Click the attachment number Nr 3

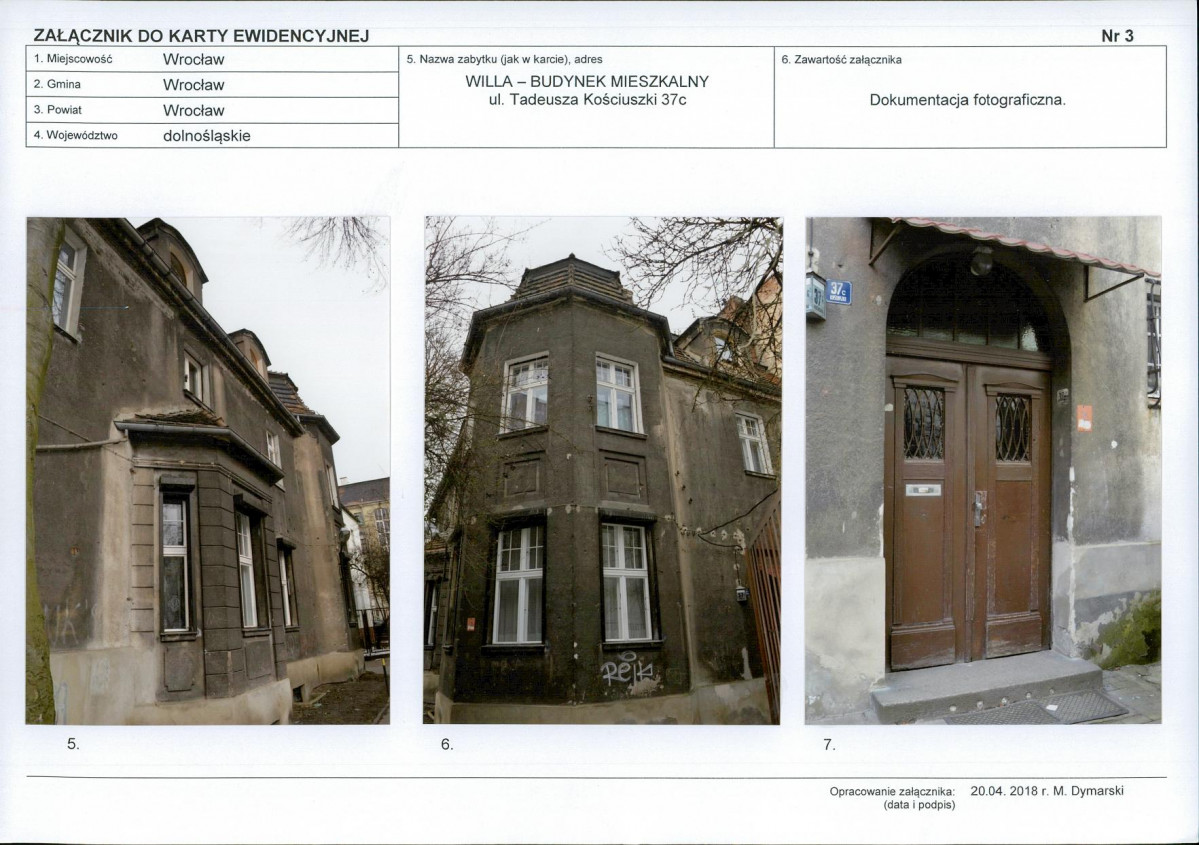click(x=1117, y=36)
